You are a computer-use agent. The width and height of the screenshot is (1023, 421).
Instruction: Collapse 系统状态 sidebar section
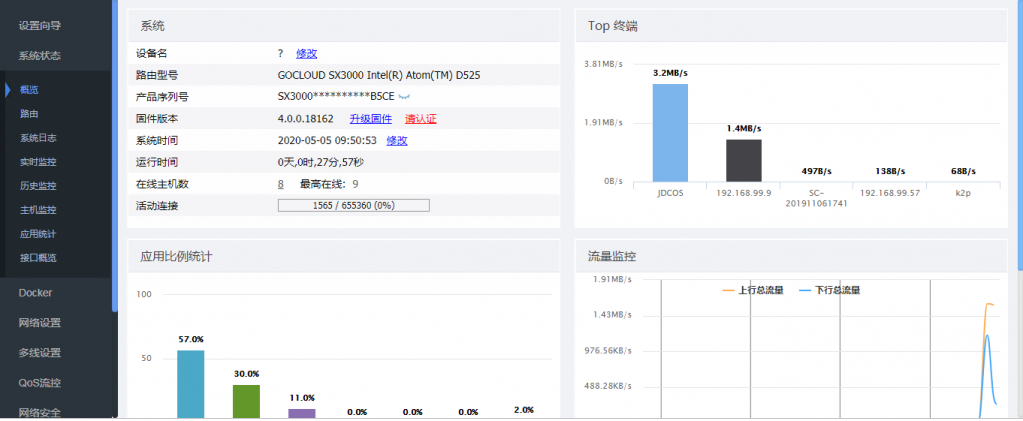click(40, 56)
